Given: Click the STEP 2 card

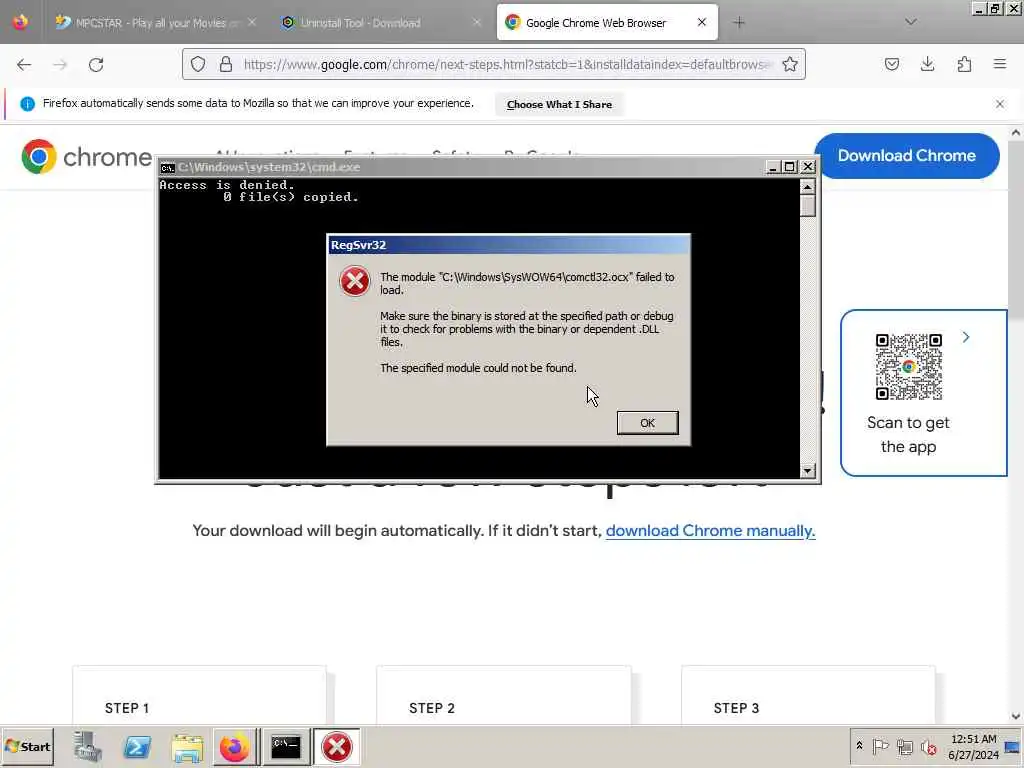Looking at the screenshot, I should pyautogui.click(x=504, y=696).
